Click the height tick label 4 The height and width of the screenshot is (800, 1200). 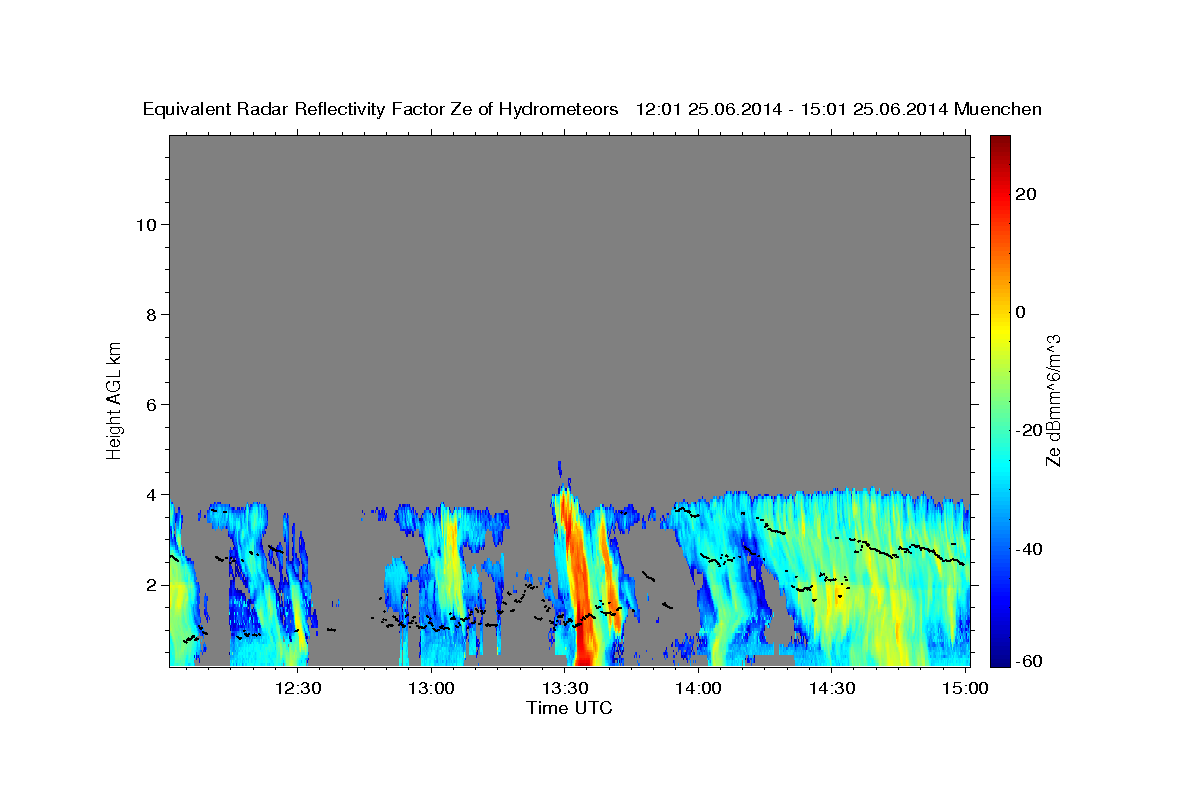point(152,494)
